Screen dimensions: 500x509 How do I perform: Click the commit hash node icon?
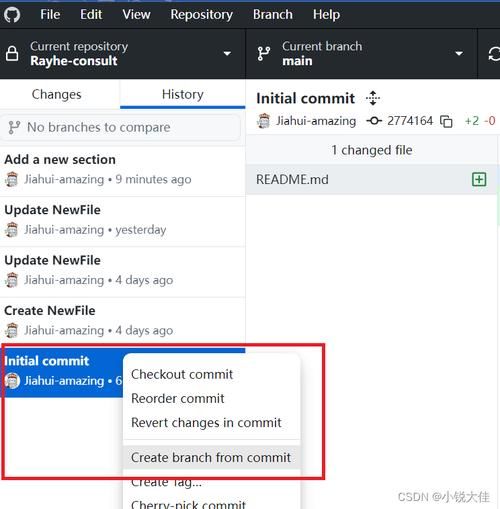[374, 121]
